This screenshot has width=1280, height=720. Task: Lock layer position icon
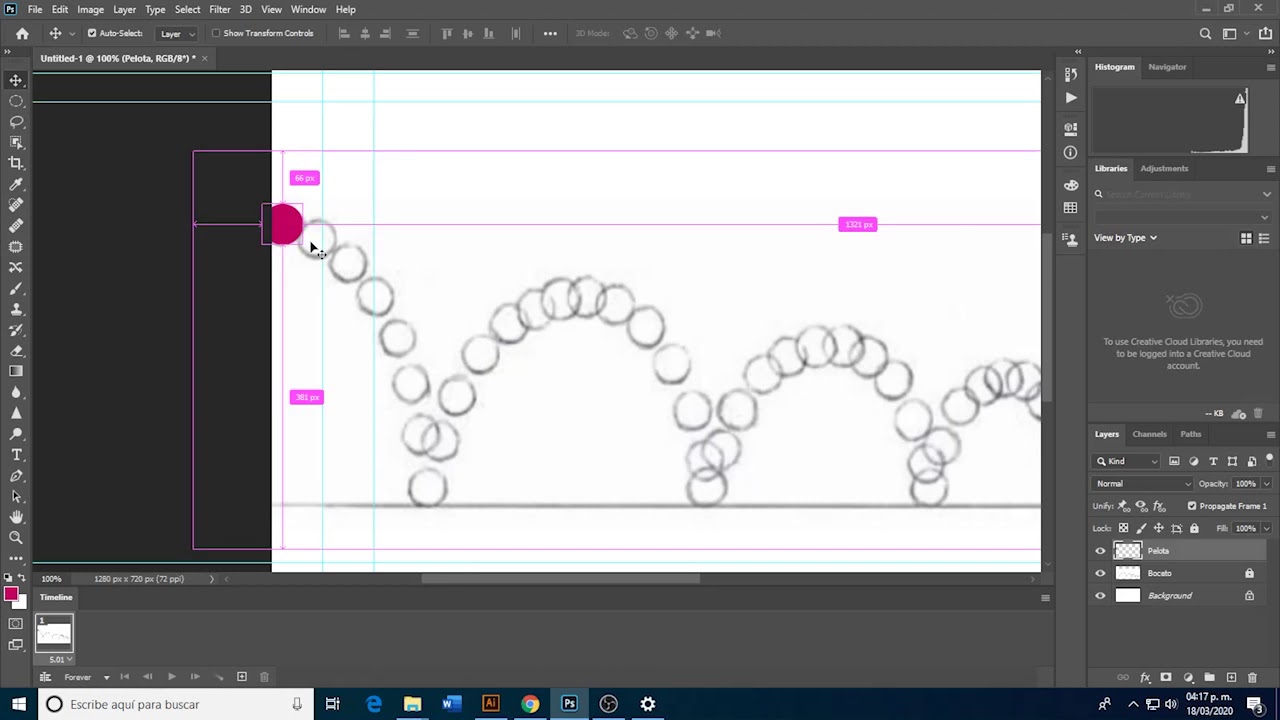[x=1159, y=528]
